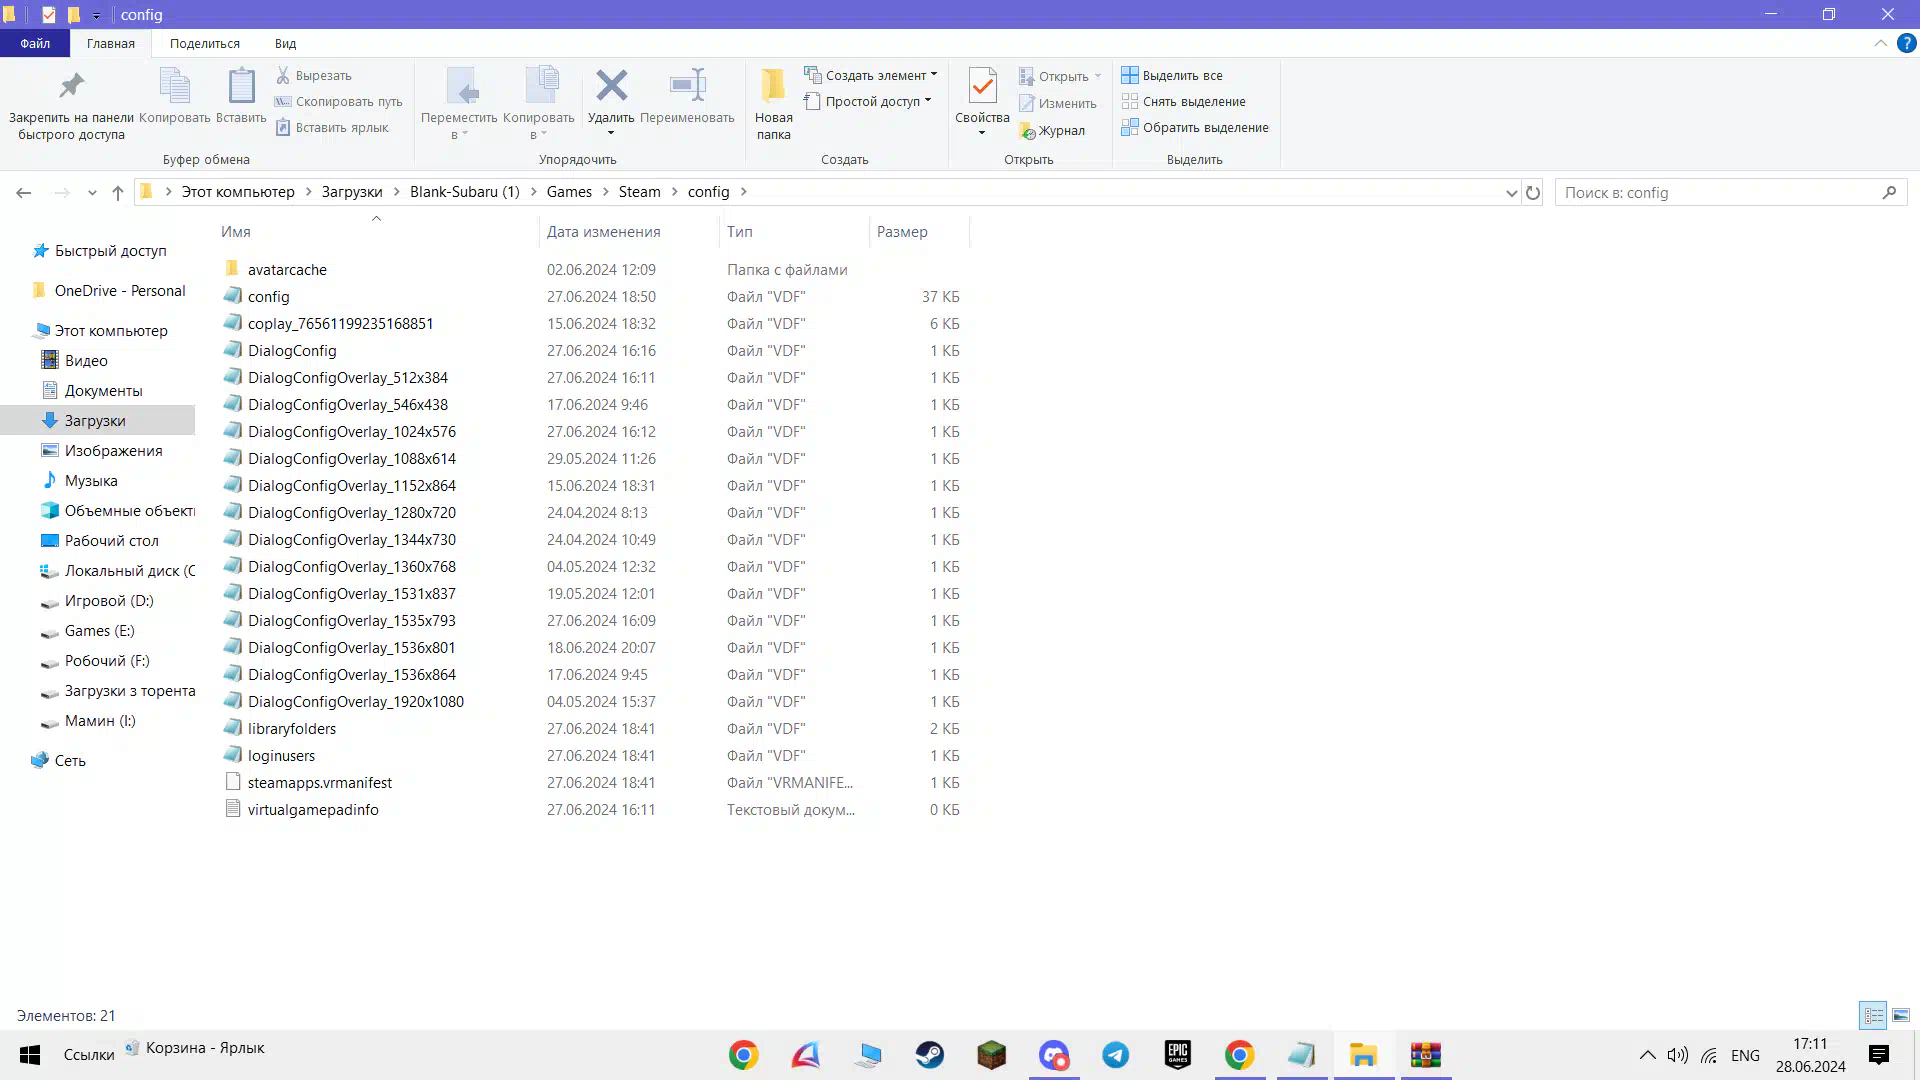Collapse the ribbon with the chevron

point(1880,43)
